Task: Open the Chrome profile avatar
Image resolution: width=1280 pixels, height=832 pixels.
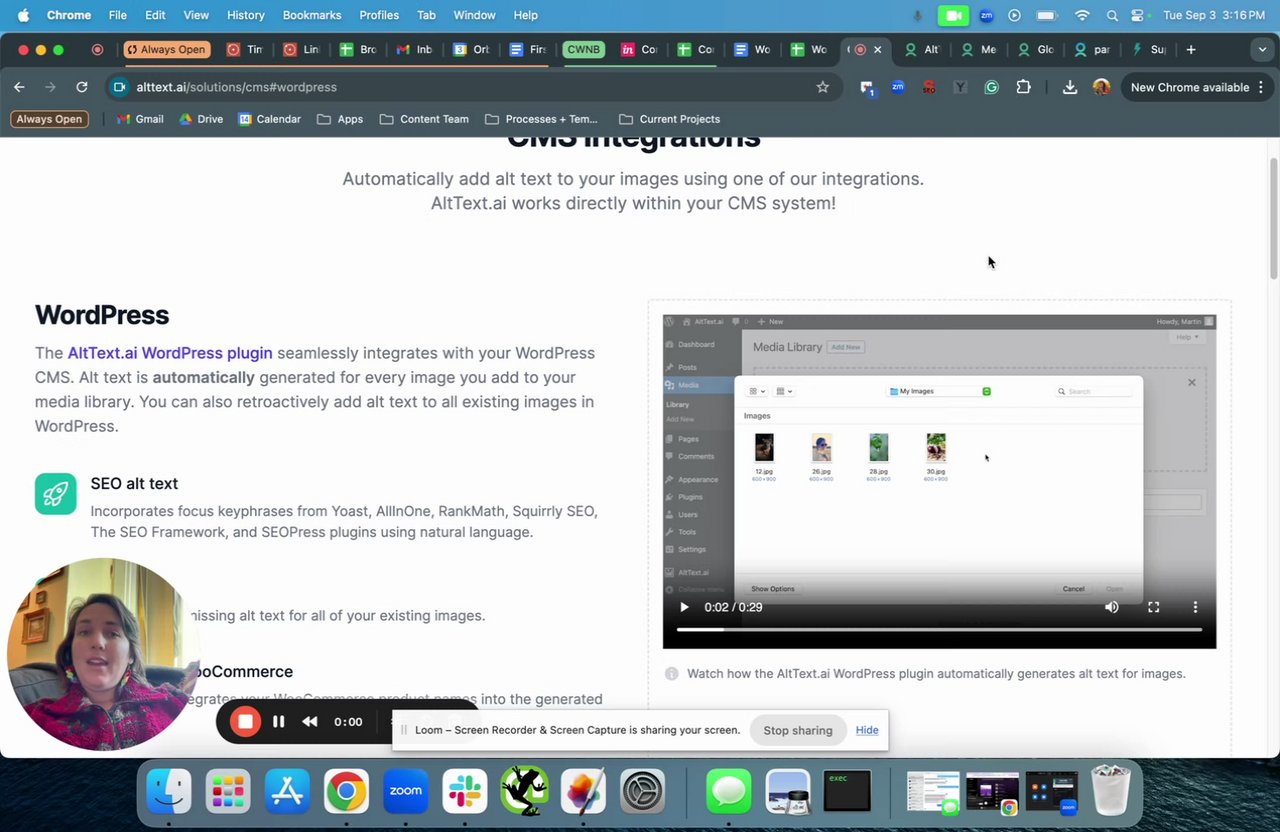Action: (x=1101, y=87)
